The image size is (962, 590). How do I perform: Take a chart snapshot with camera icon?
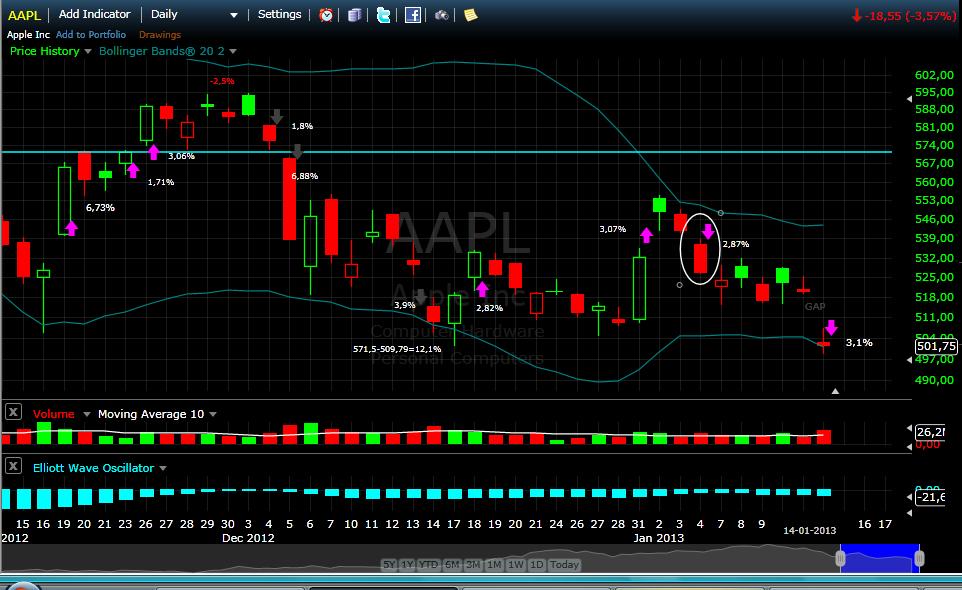coord(441,15)
